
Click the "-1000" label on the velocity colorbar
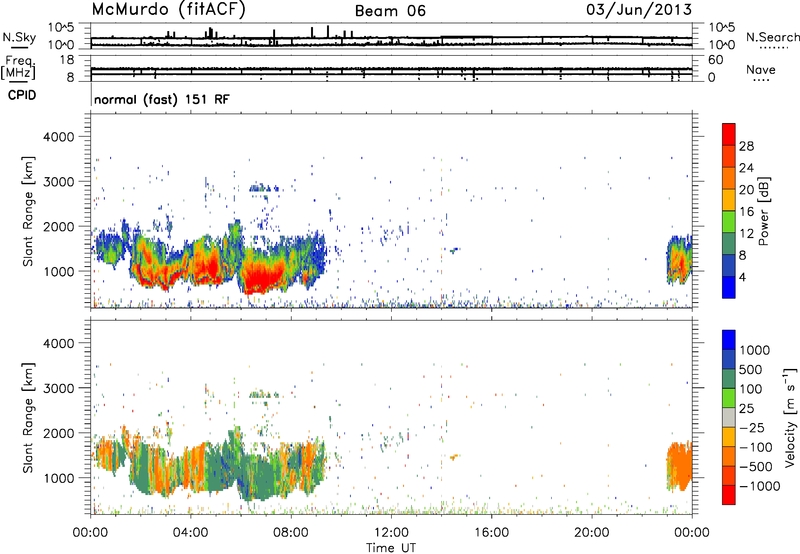click(x=759, y=486)
